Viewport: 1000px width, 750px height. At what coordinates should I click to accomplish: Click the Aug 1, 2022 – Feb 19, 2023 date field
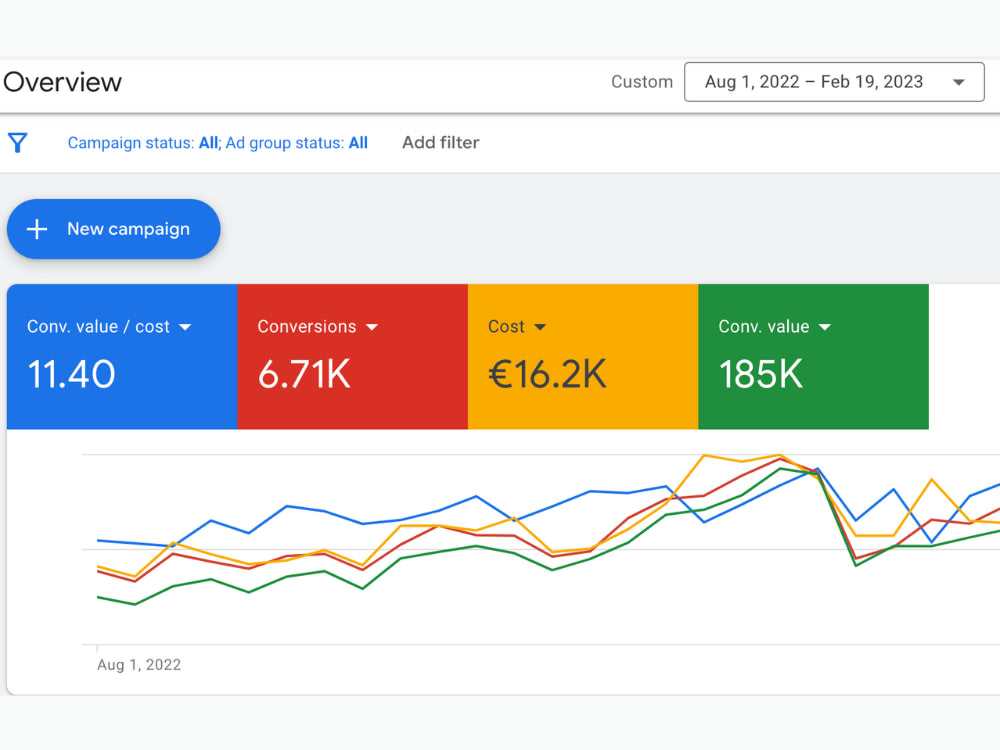coord(834,82)
